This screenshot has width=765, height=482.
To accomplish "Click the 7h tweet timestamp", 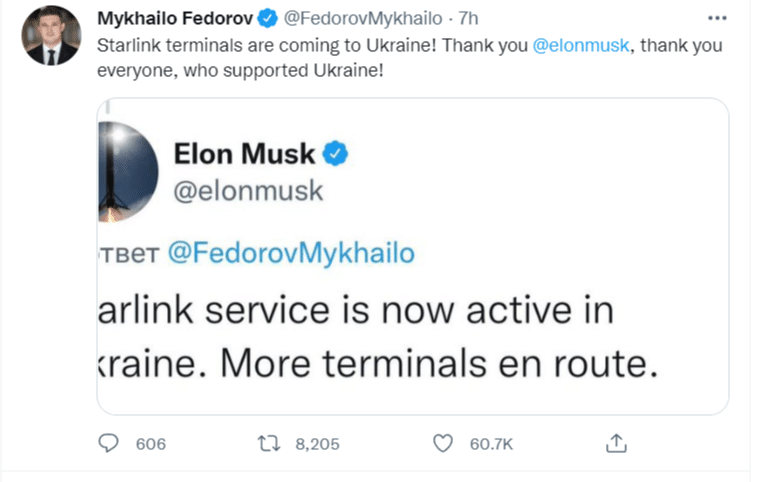I will coord(467,19).
